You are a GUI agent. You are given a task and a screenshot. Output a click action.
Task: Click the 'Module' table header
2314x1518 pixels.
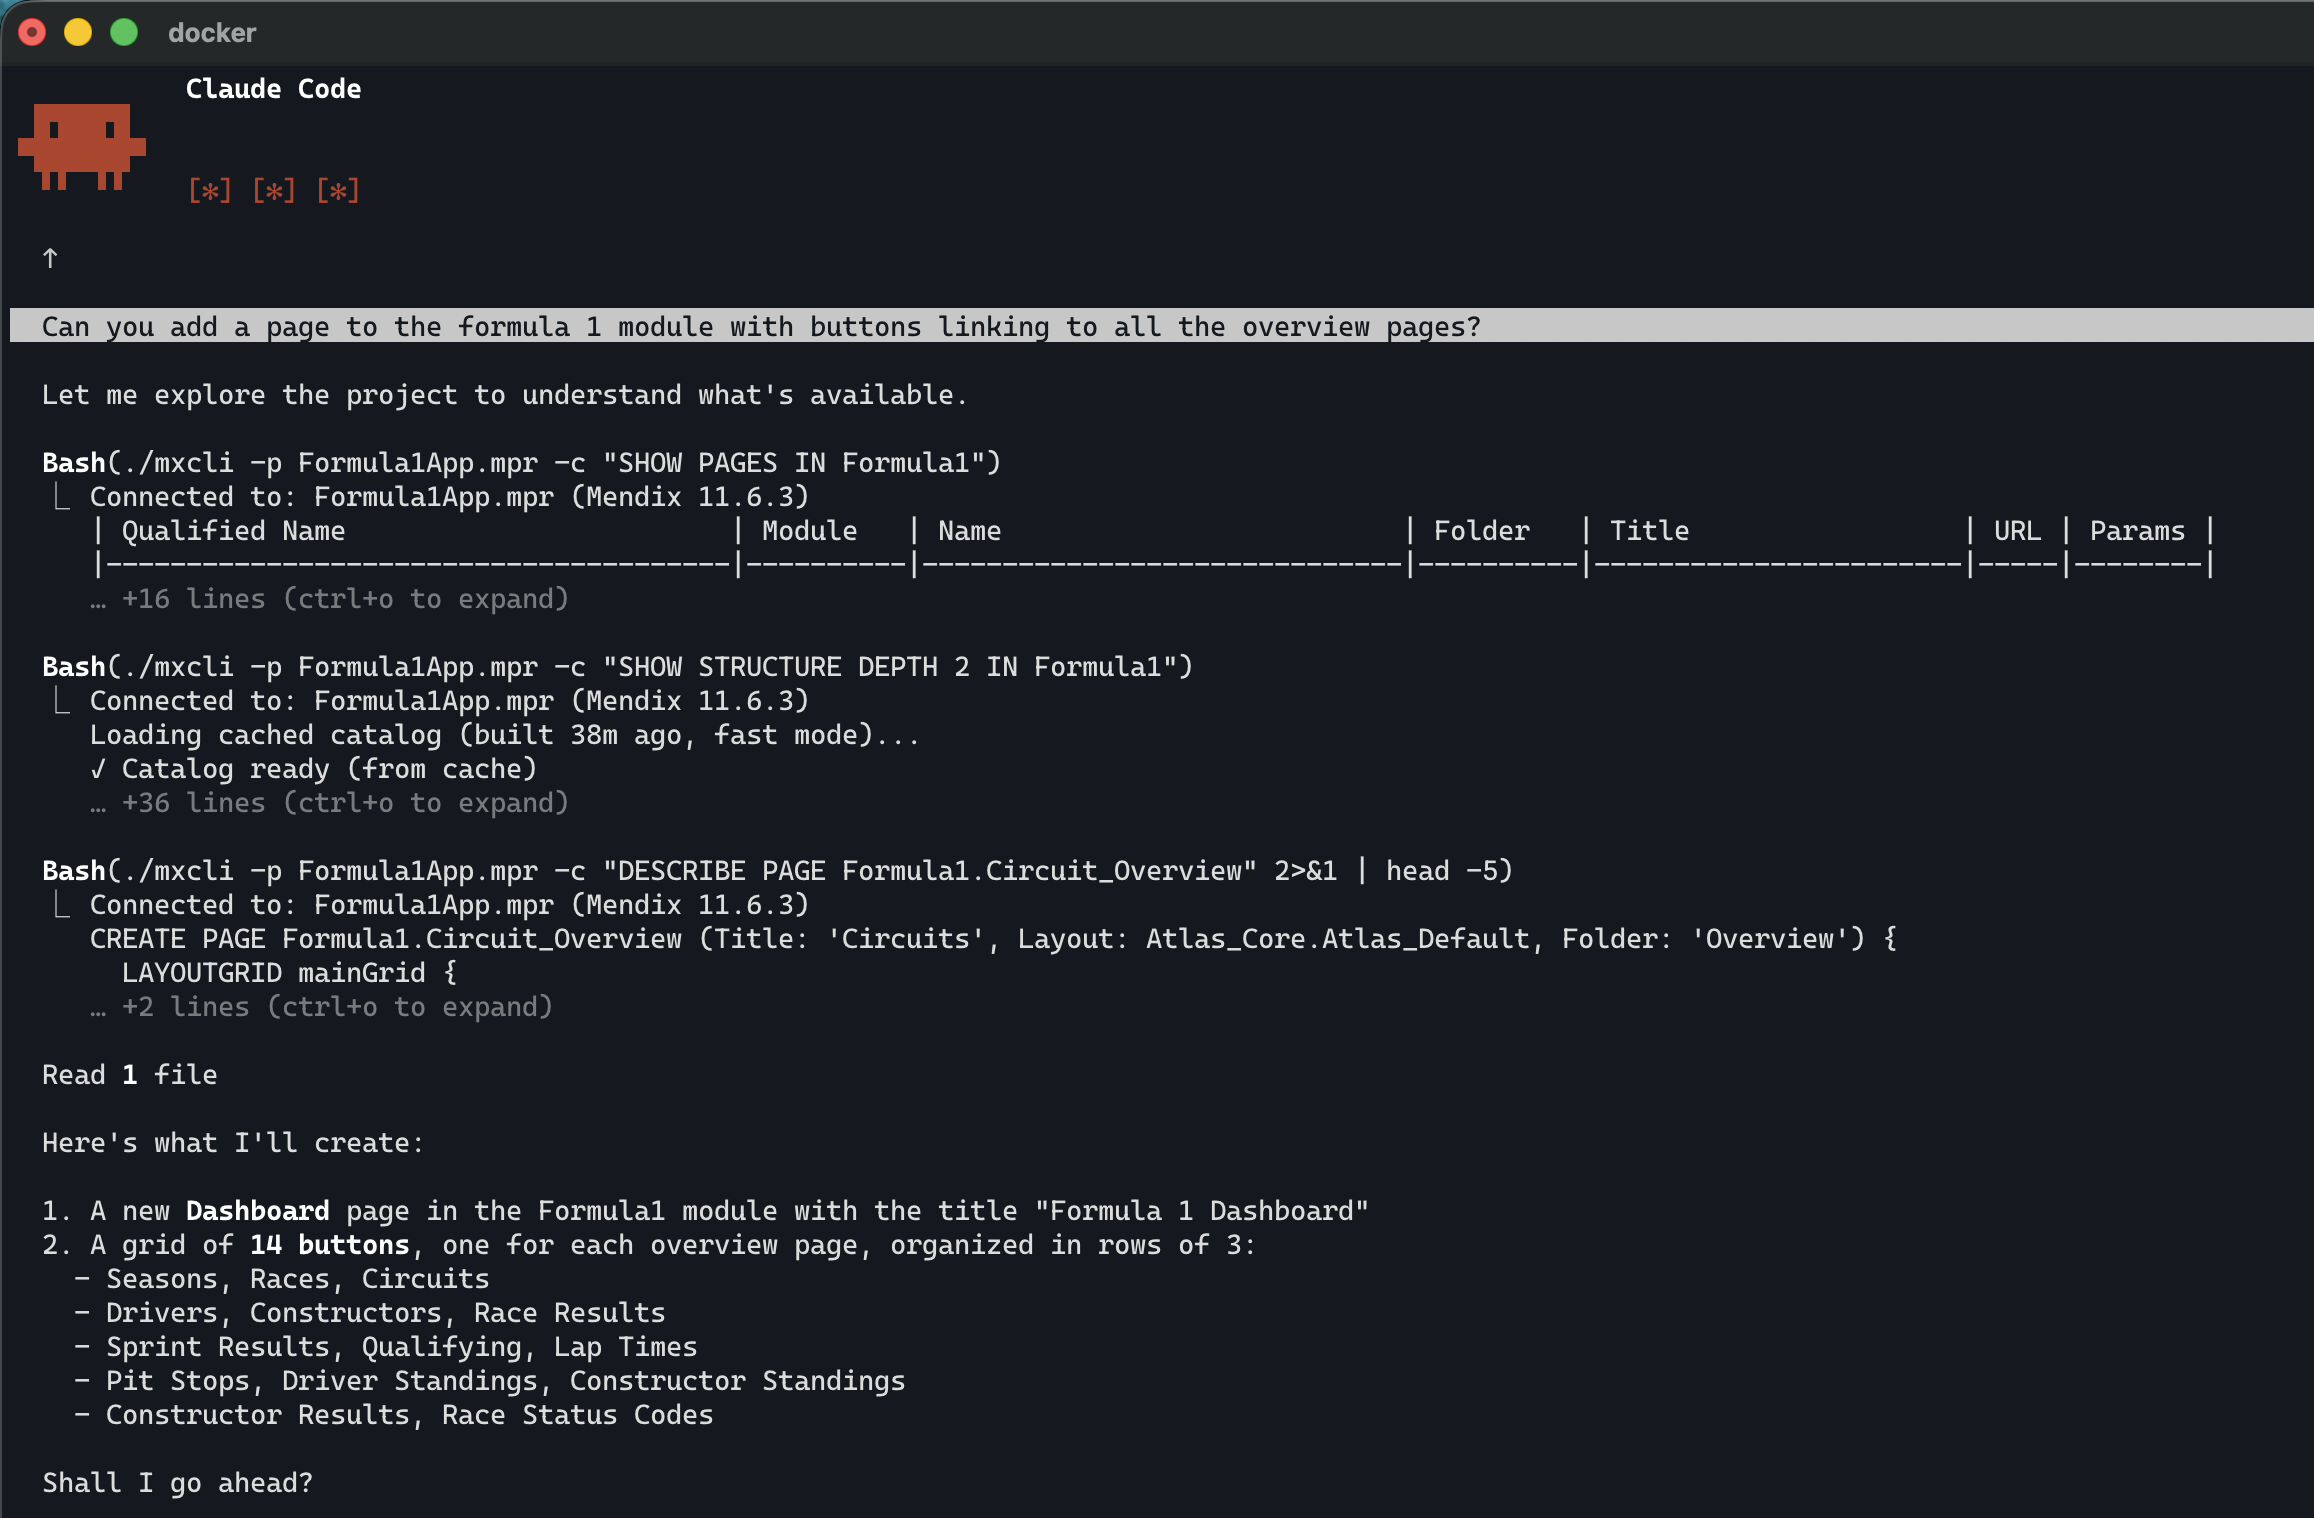coord(810,531)
